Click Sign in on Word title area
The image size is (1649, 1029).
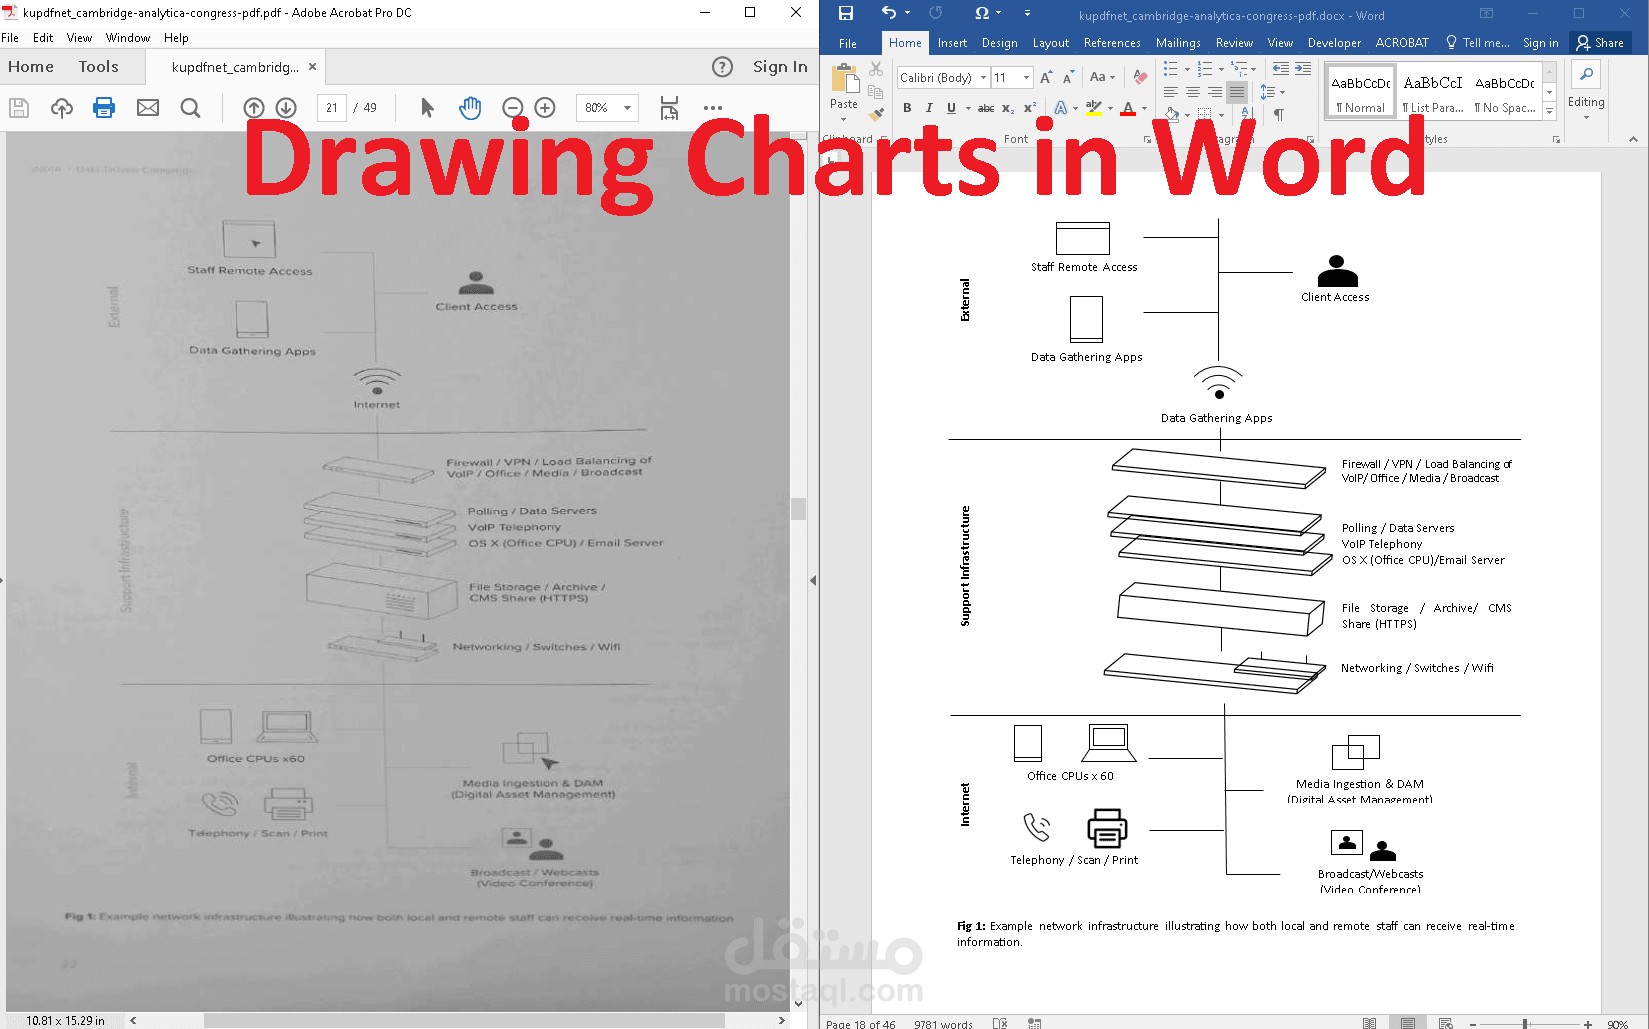pos(1540,43)
